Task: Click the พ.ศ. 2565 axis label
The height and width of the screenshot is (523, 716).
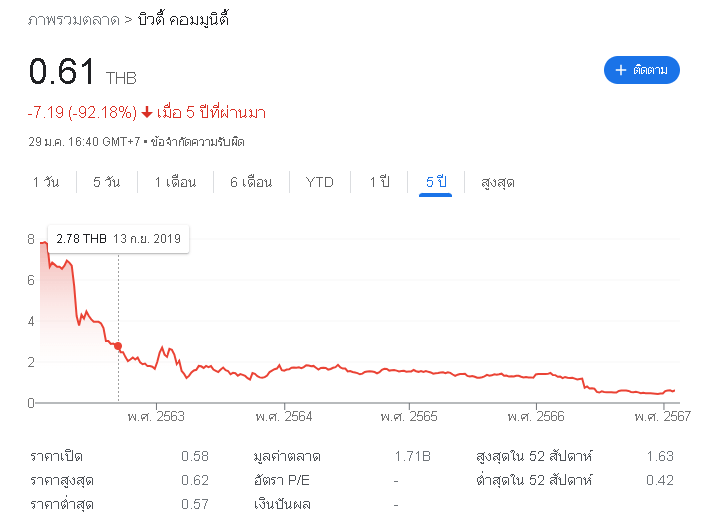Action: coord(410,416)
